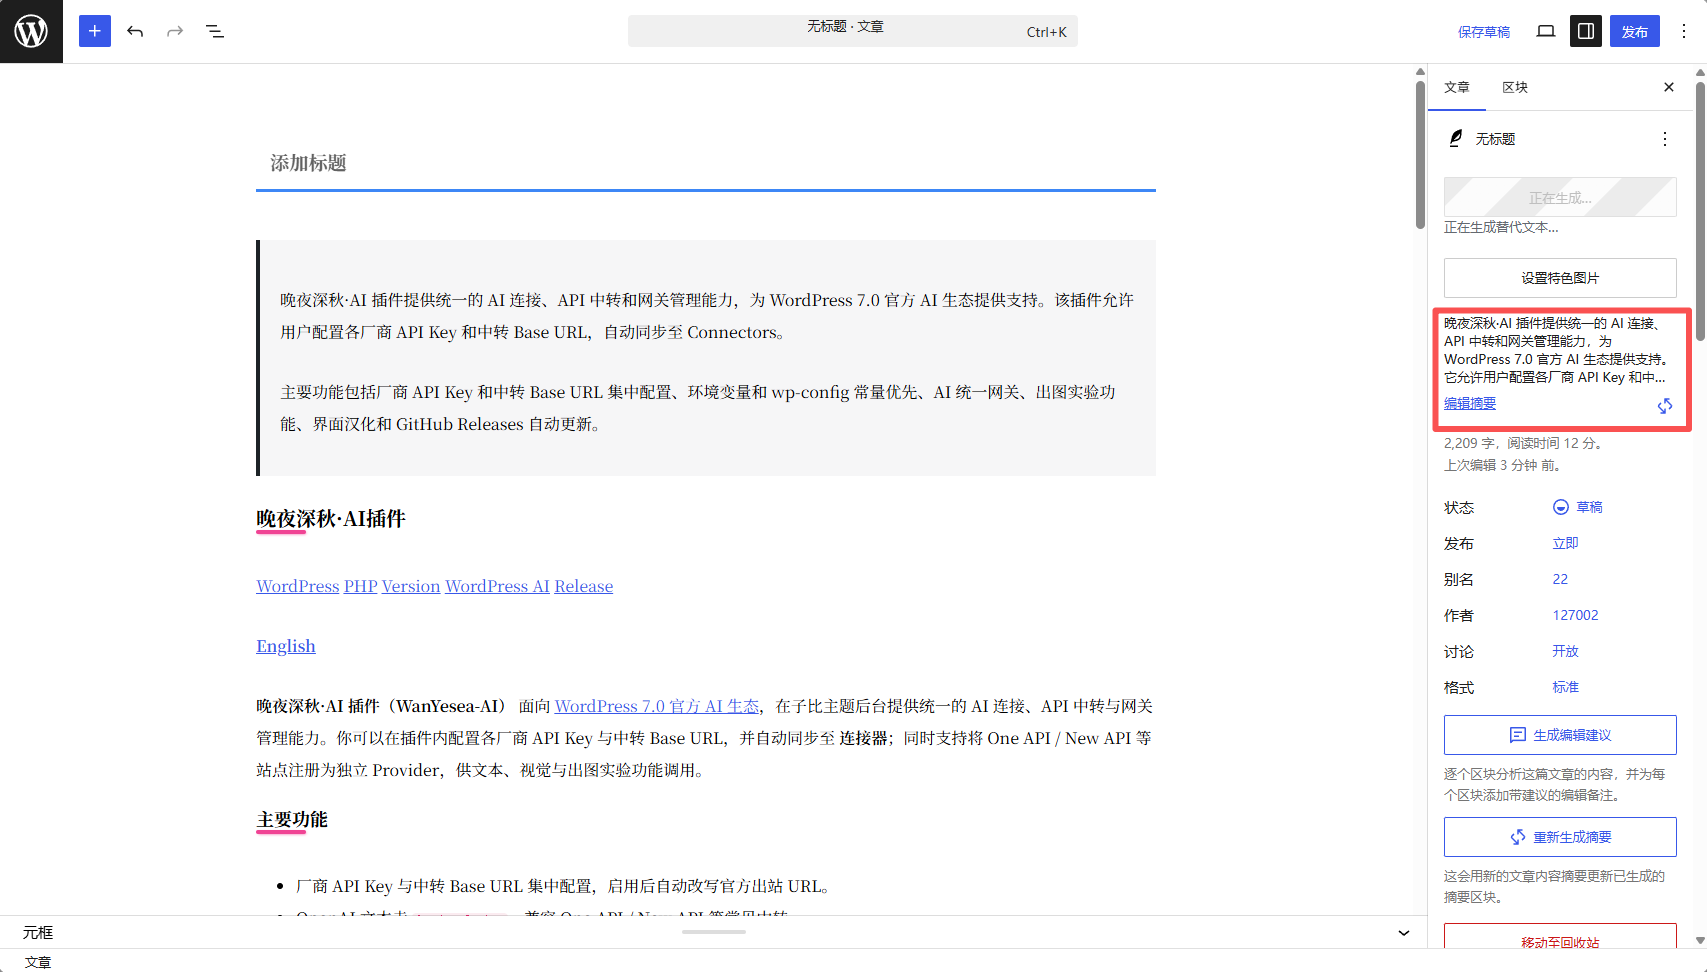Preview the post with the view icon

click(1546, 31)
